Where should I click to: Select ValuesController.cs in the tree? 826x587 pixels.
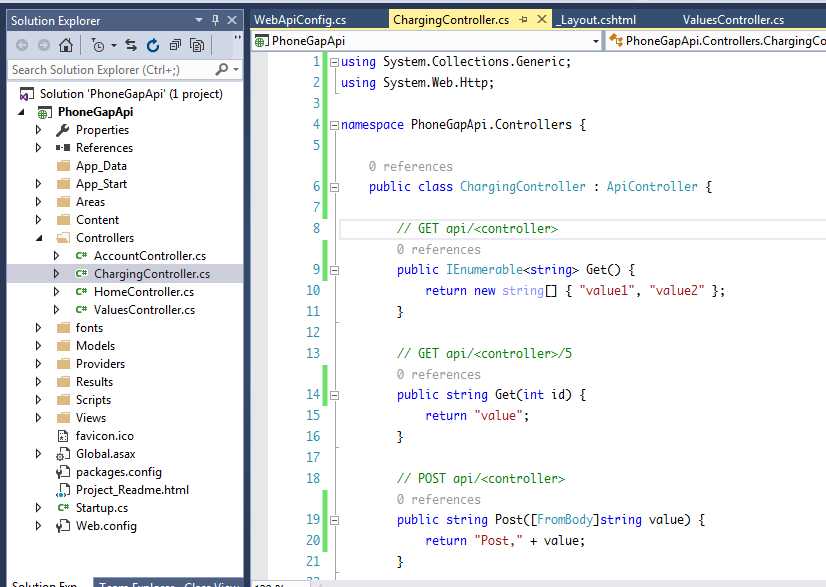pyautogui.click(x=144, y=310)
